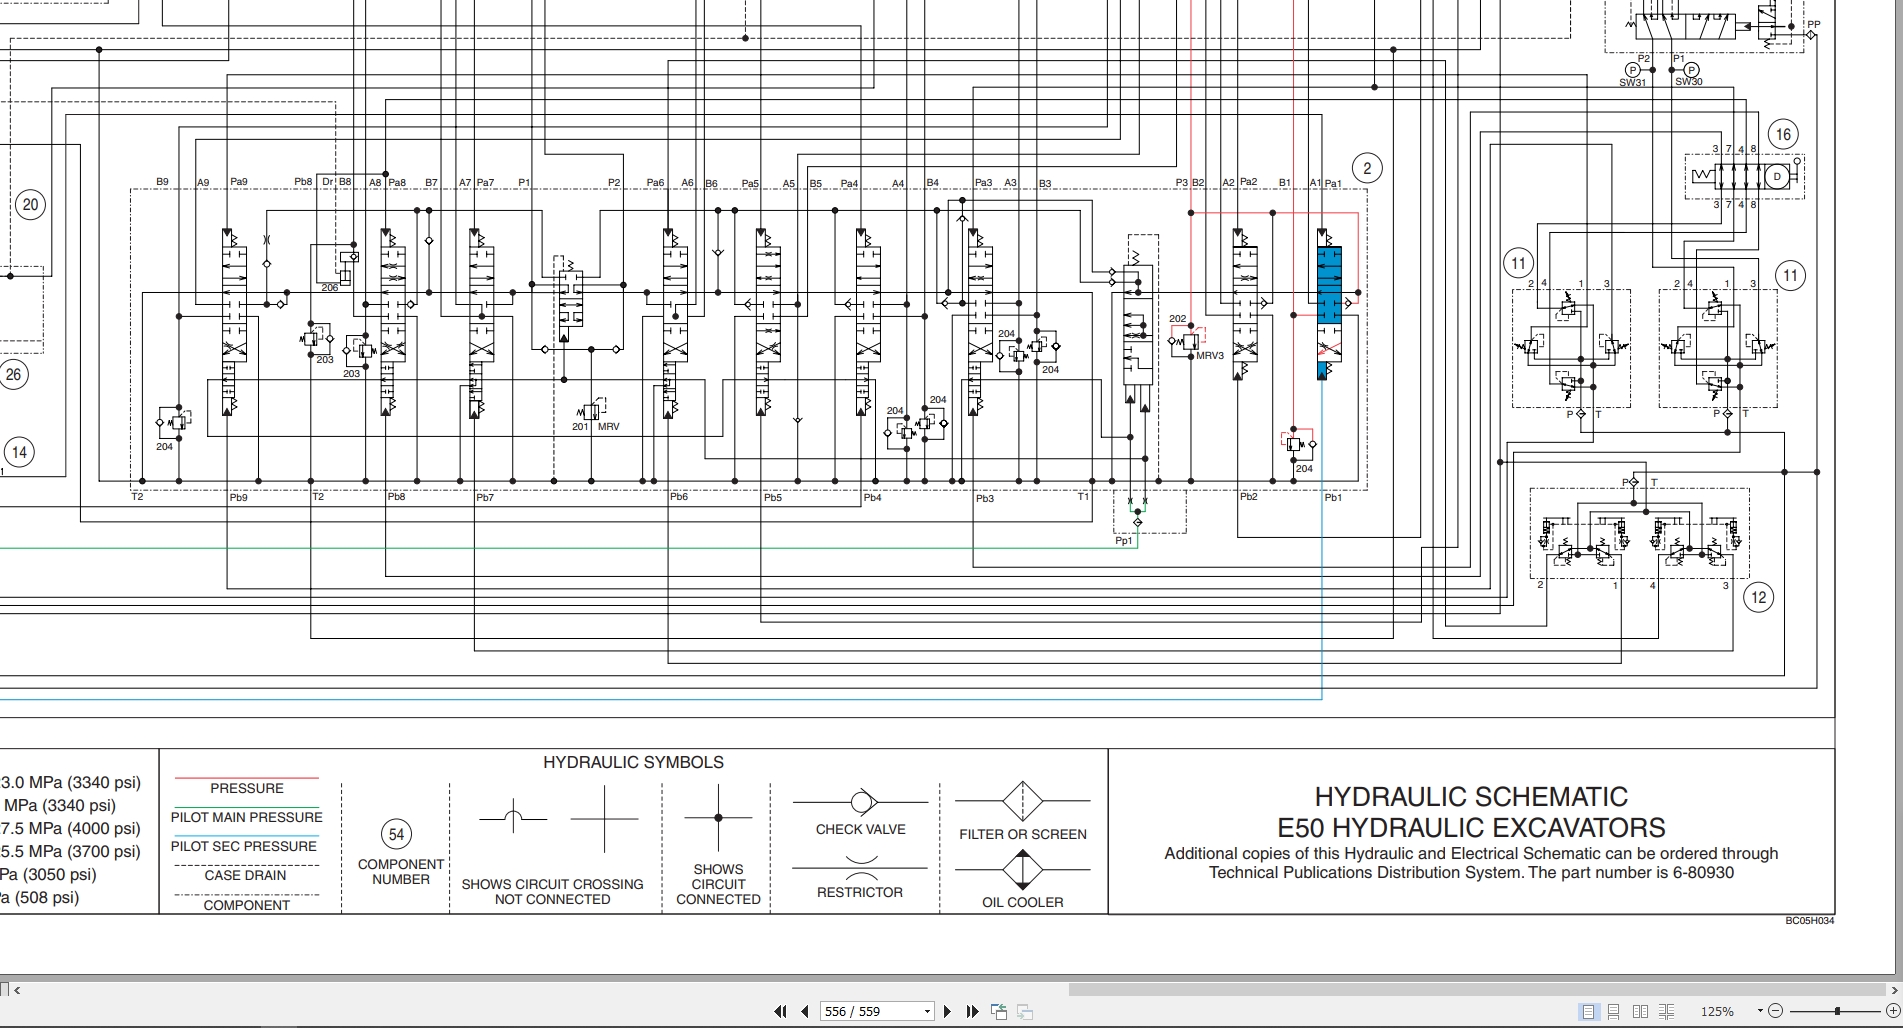
Task: Click the CASE DRAIN legend label
Action: tap(245, 875)
